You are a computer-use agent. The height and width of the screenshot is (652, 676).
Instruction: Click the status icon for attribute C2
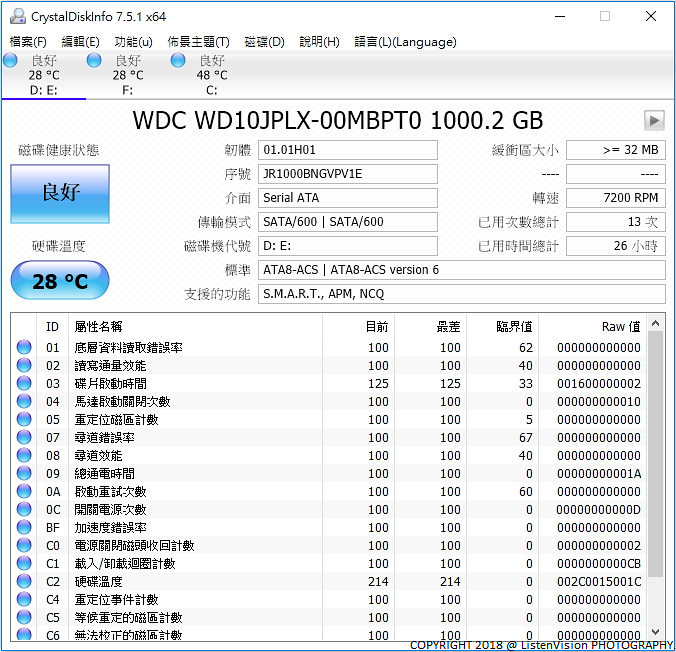click(24, 581)
